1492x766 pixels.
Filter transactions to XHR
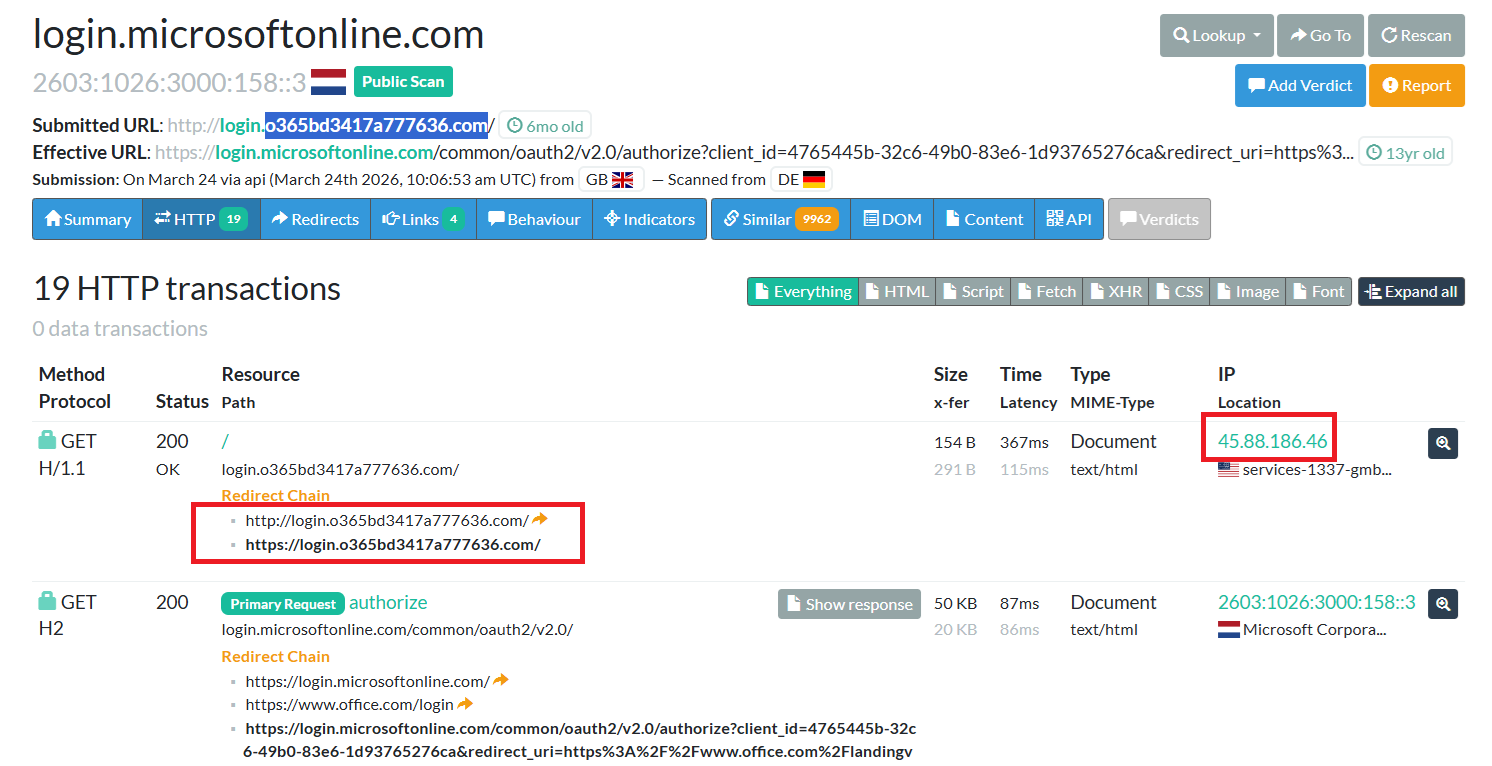(x=1116, y=291)
